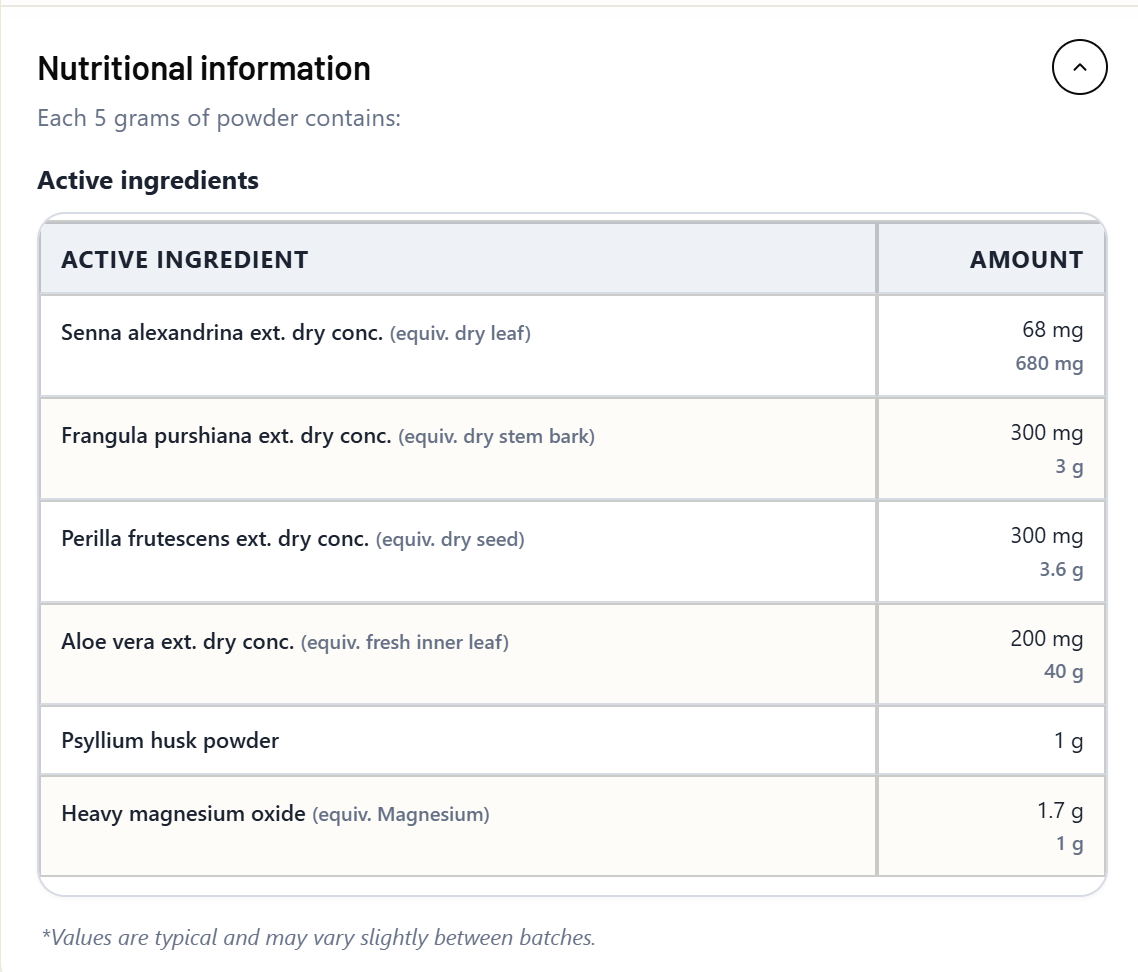Select the Perilla frutescens ingredient text
The height and width of the screenshot is (972, 1138).
(x=215, y=539)
